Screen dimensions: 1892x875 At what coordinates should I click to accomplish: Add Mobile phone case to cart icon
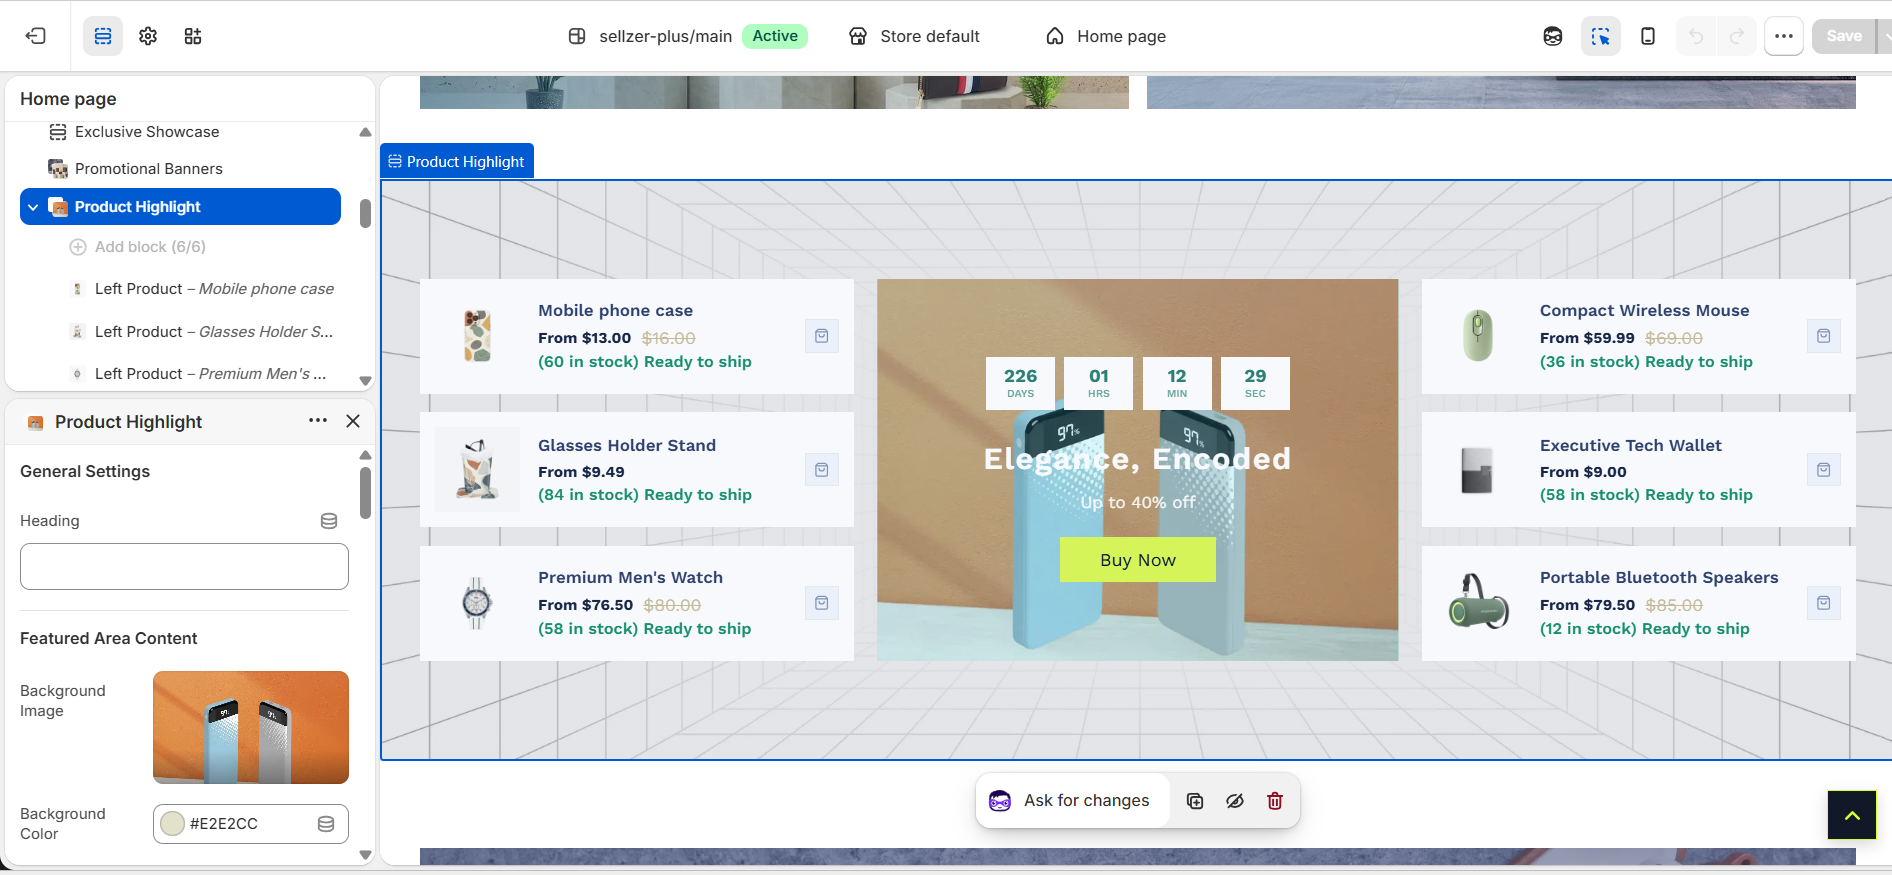pyautogui.click(x=822, y=336)
